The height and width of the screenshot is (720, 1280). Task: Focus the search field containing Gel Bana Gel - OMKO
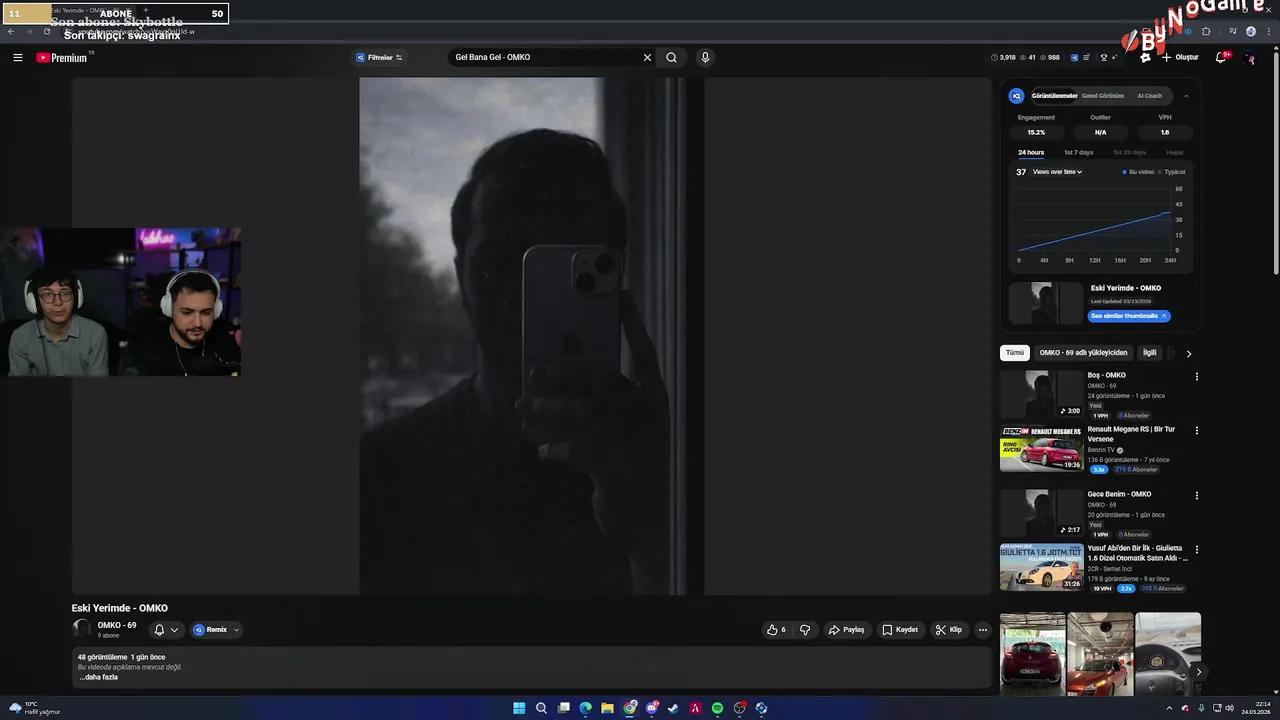(545, 58)
